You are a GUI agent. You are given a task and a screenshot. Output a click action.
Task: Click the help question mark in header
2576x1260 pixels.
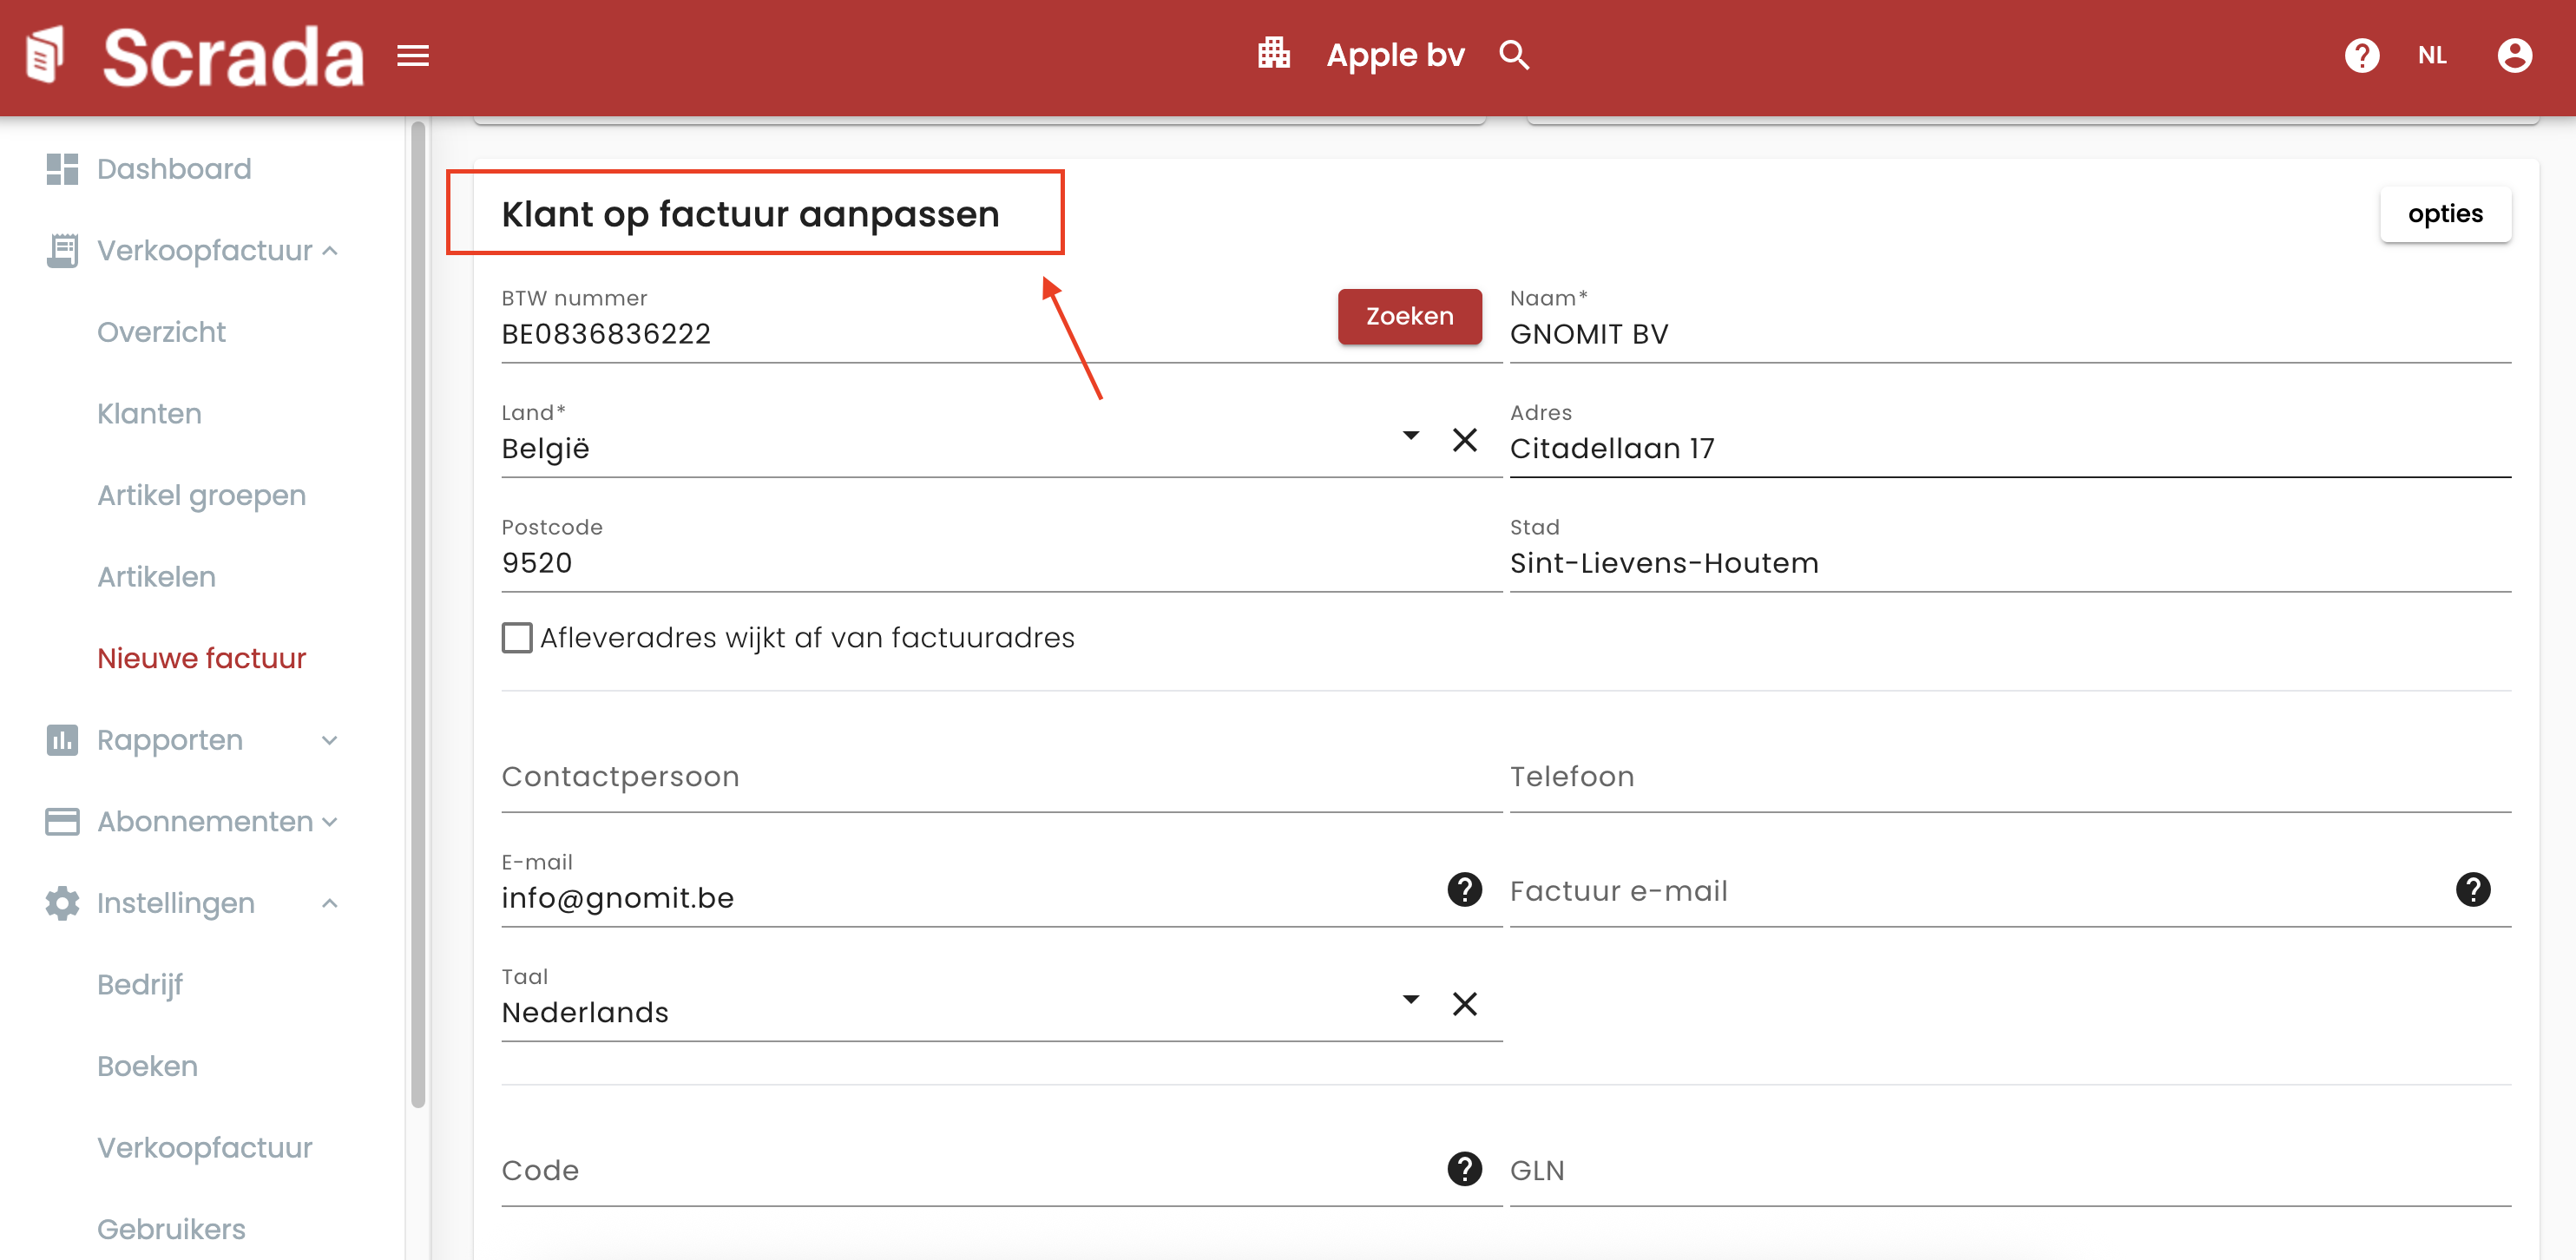pos(2361,56)
